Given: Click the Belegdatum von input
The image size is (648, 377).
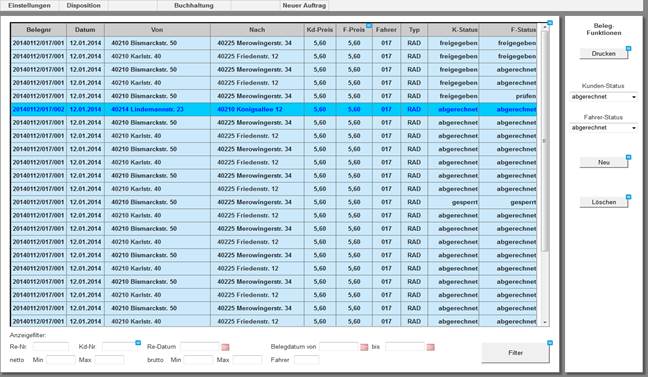Looking at the screenshot, I should (338, 347).
